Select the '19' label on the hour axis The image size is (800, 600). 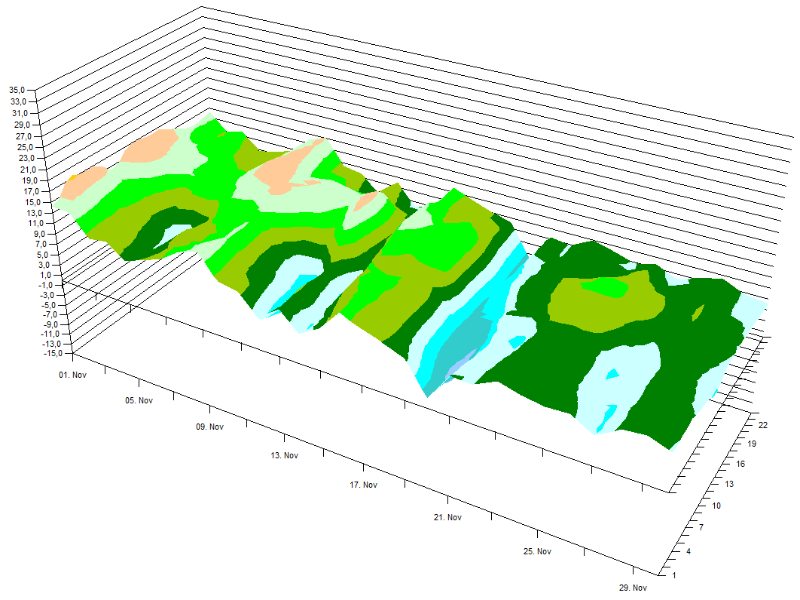click(x=752, y=444)
